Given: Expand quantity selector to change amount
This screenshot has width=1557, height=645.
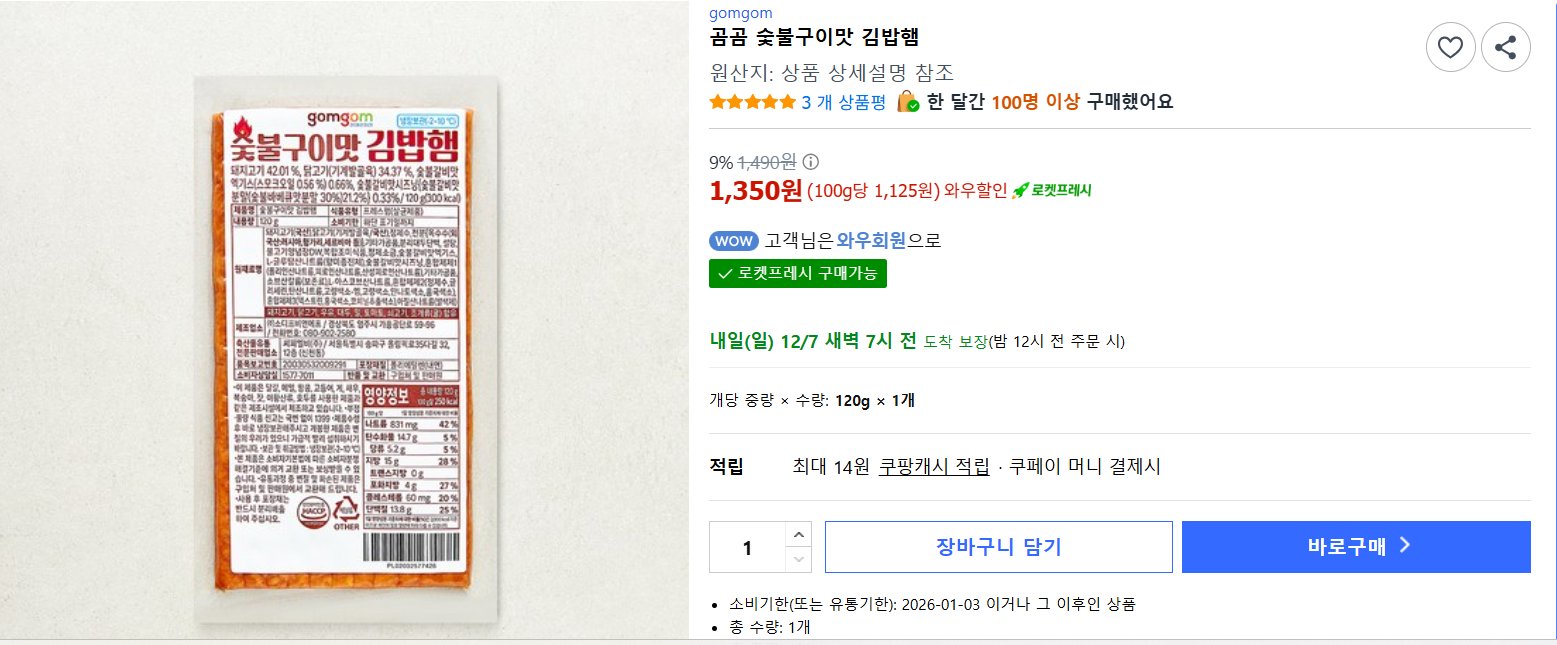Looking at the screenshot, I should [x=797, y=547].
